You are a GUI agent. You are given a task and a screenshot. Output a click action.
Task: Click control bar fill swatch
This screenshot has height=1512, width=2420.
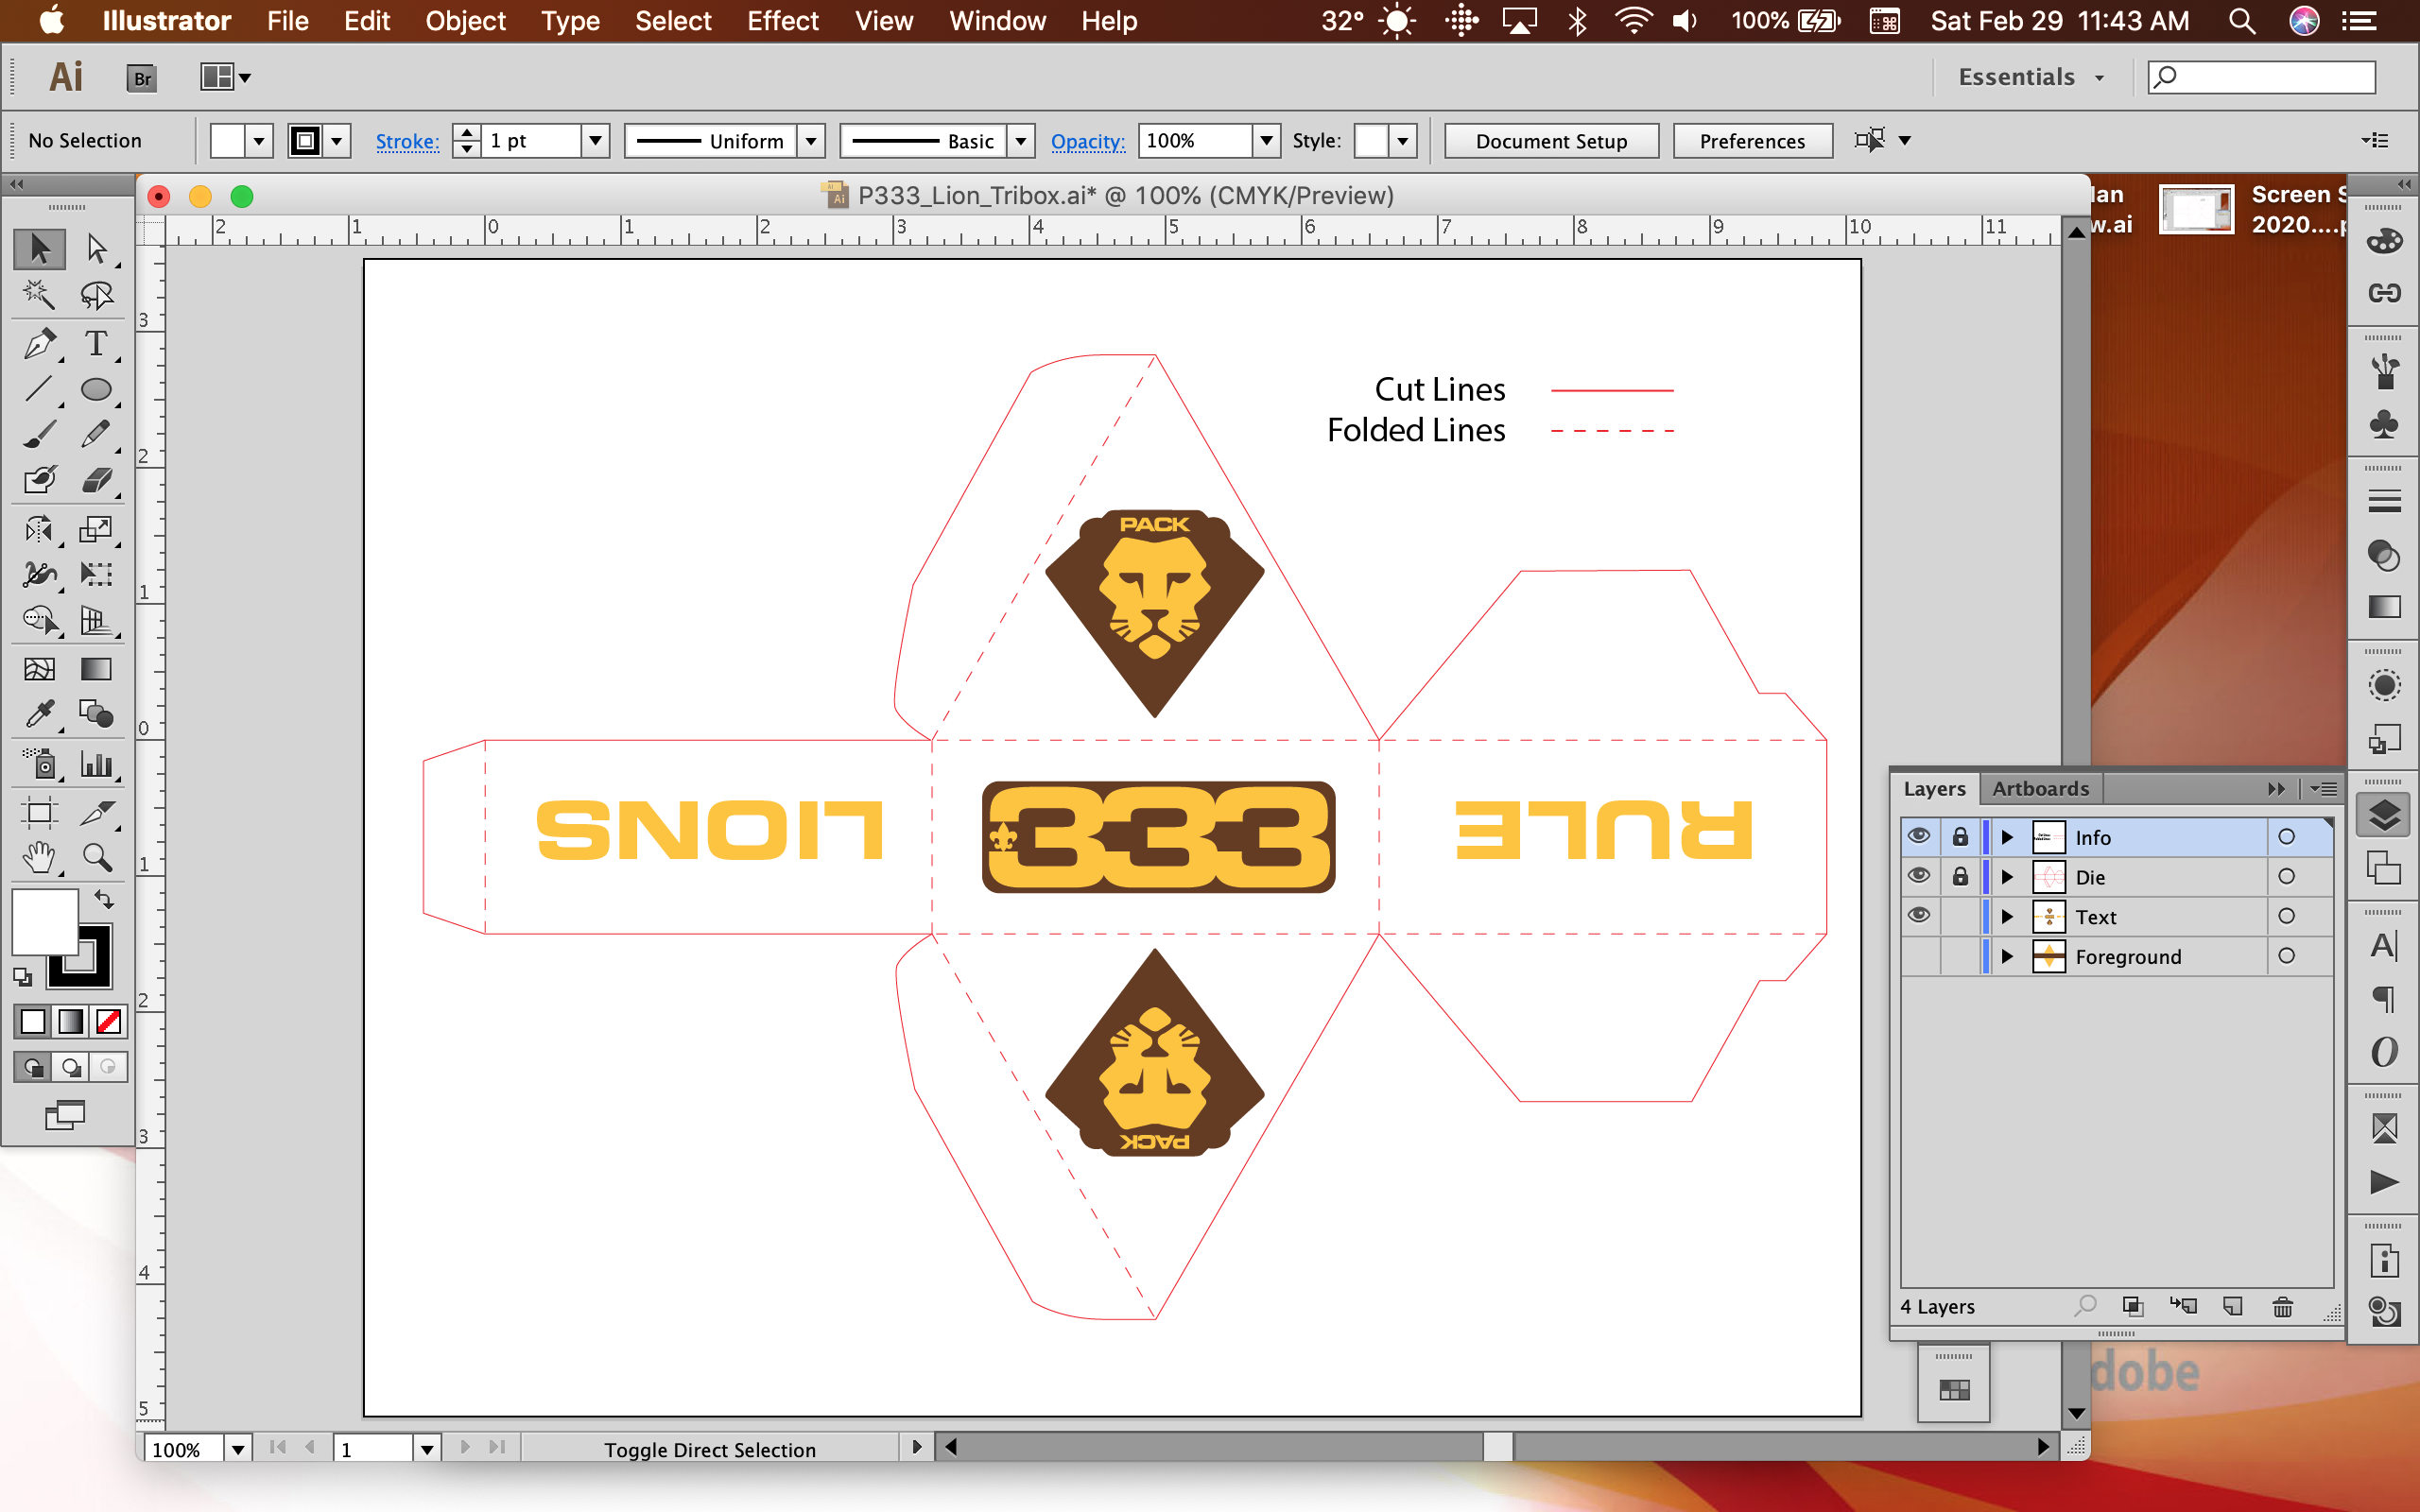click(x=227, y=141)
